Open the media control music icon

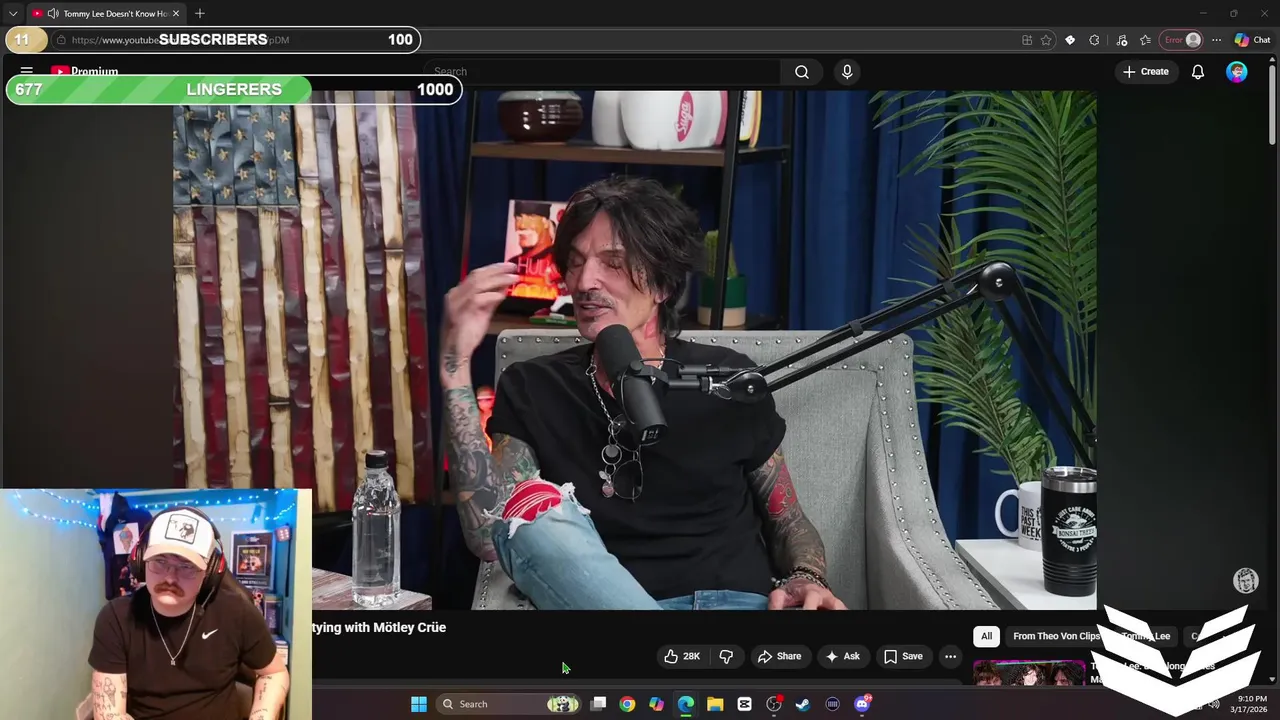point(1121,40)
